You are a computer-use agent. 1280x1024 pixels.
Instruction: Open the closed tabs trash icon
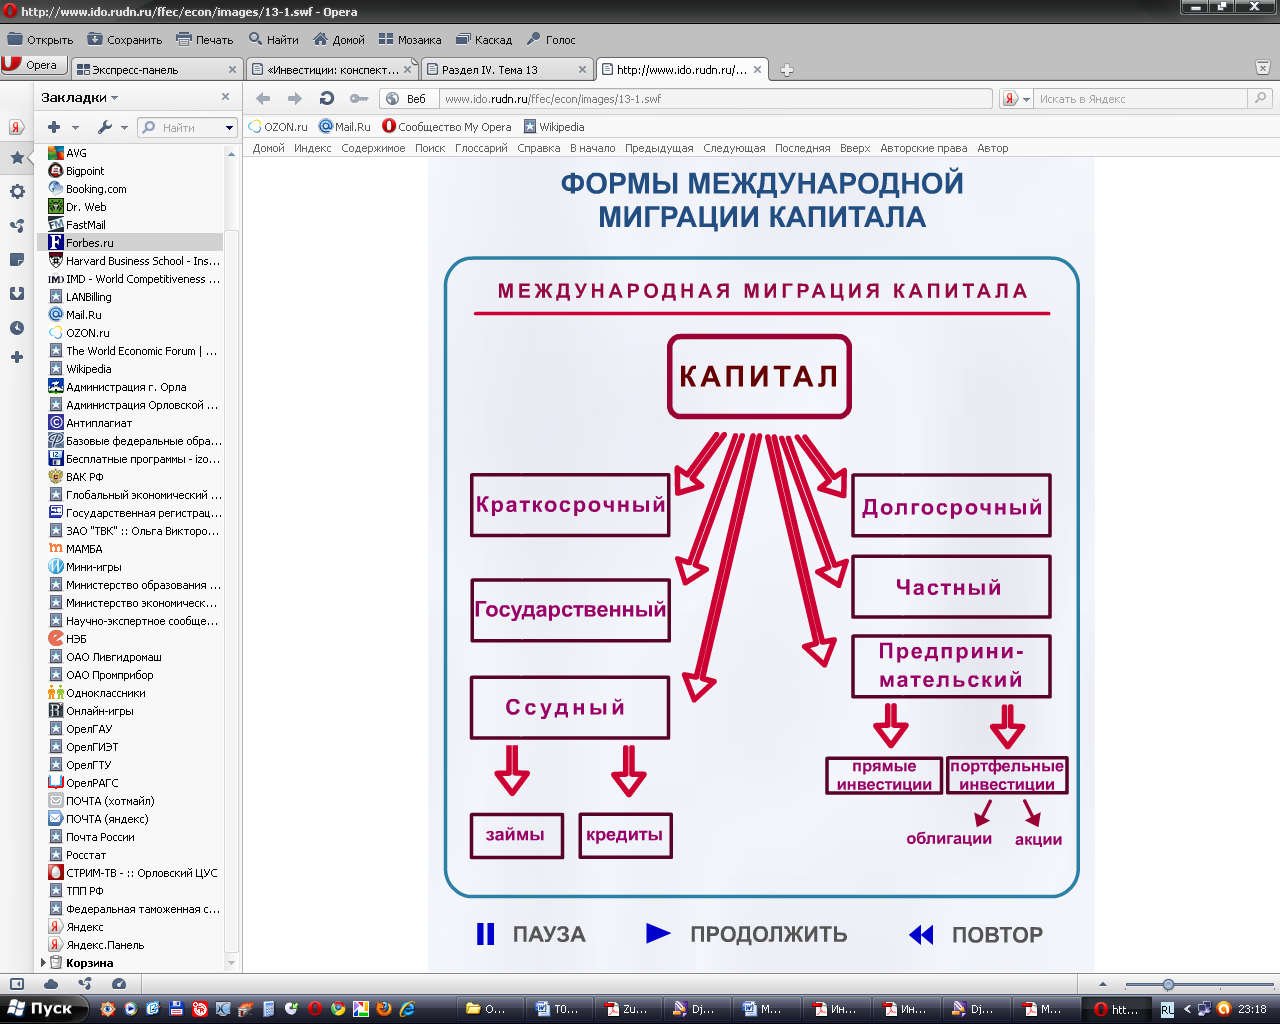point(1262,68)
